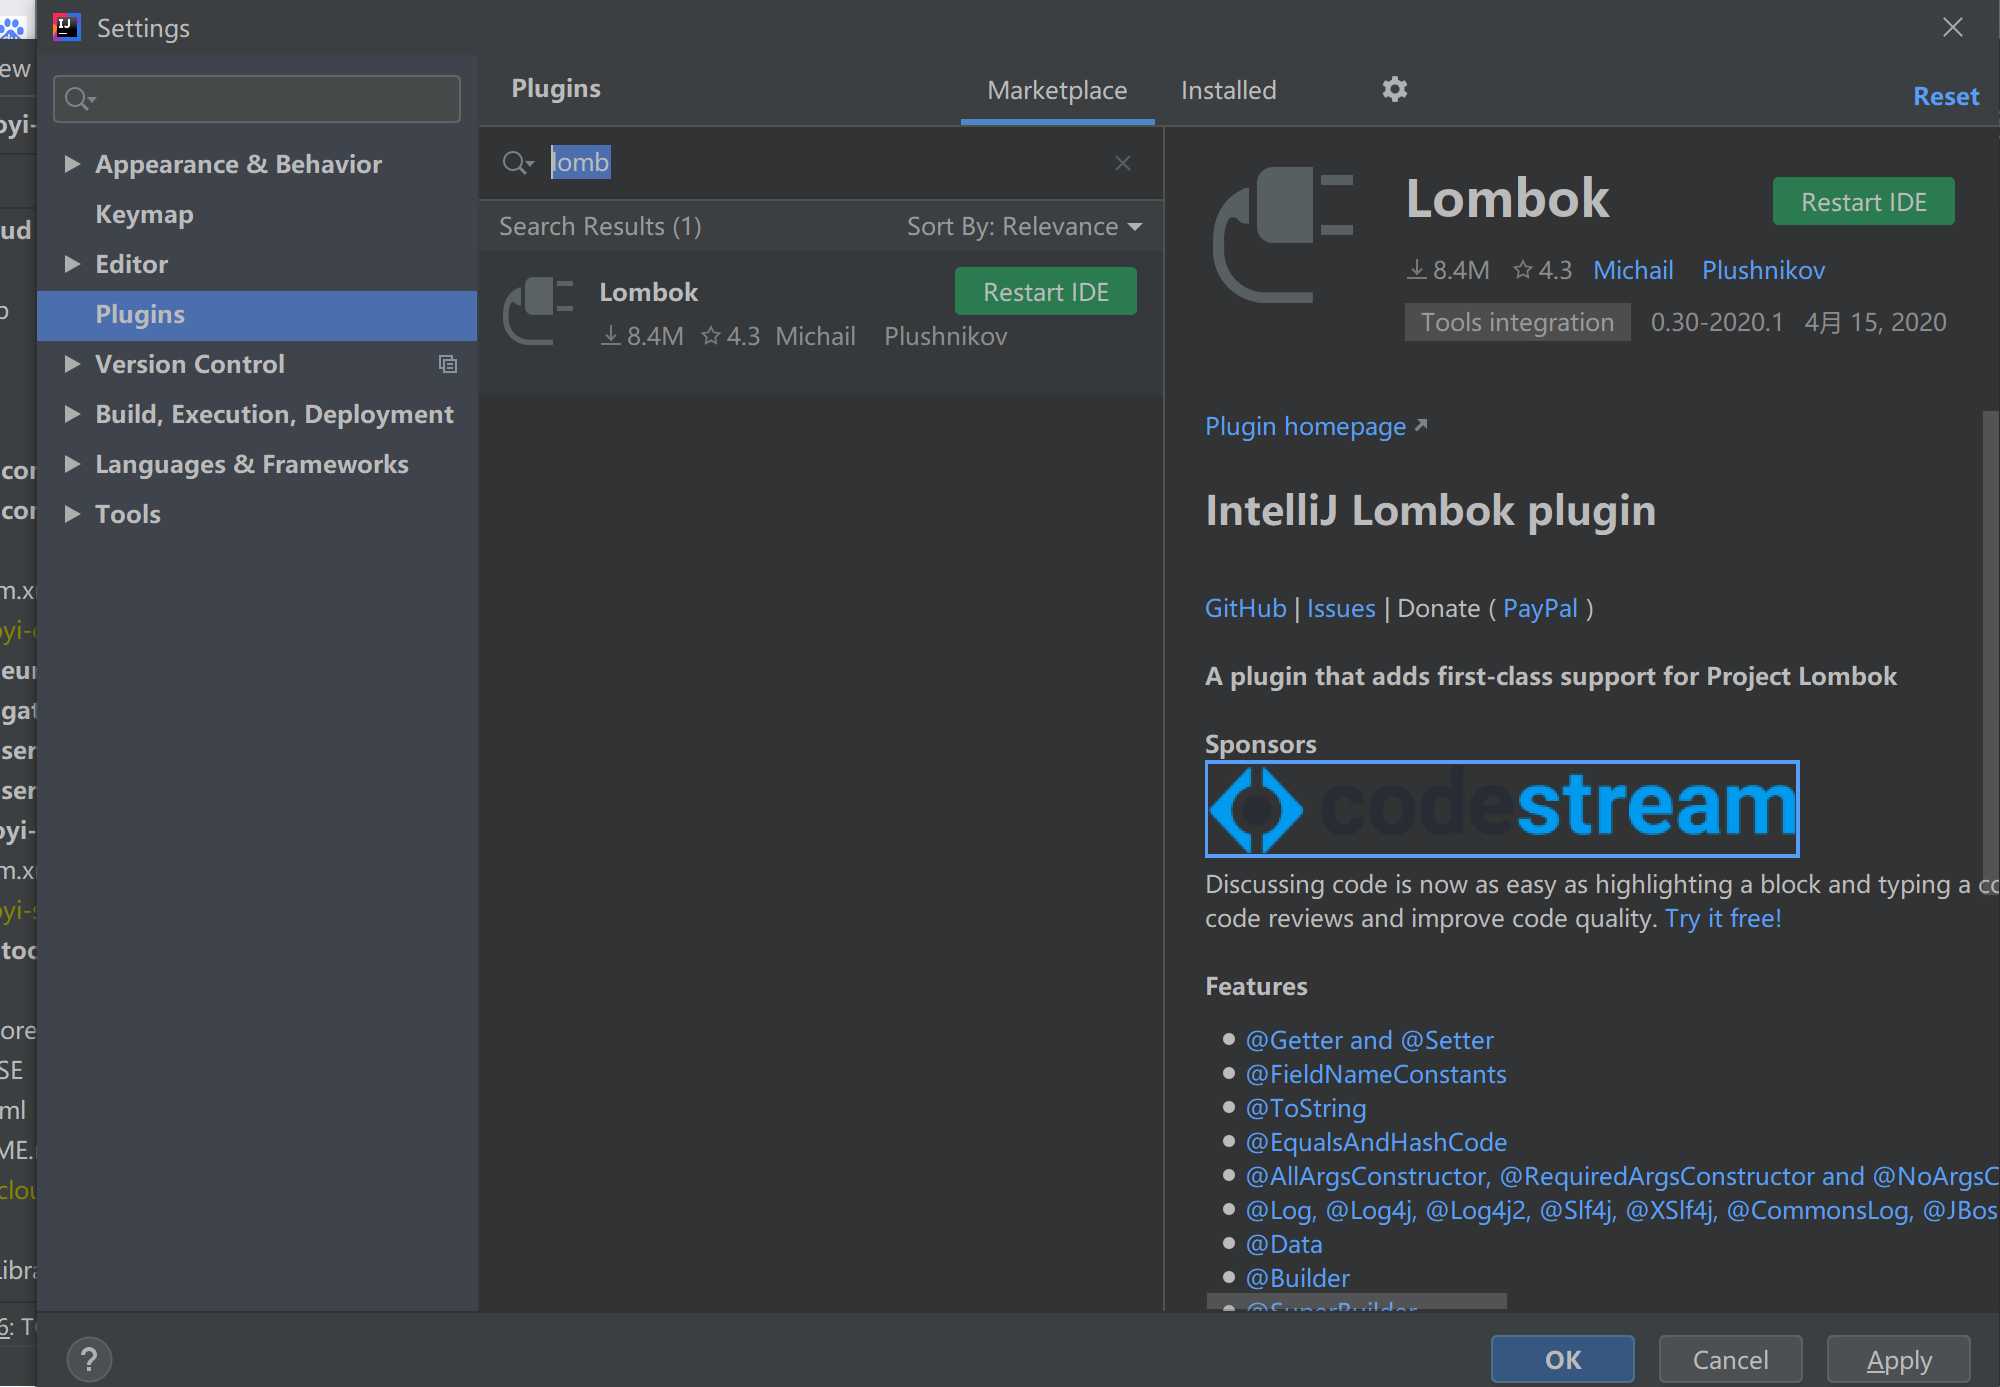The height and width of the screenshot is (1387, 2000).
Task: Click Restart IDE in the search result row
Action: (x=1045, y=292)
